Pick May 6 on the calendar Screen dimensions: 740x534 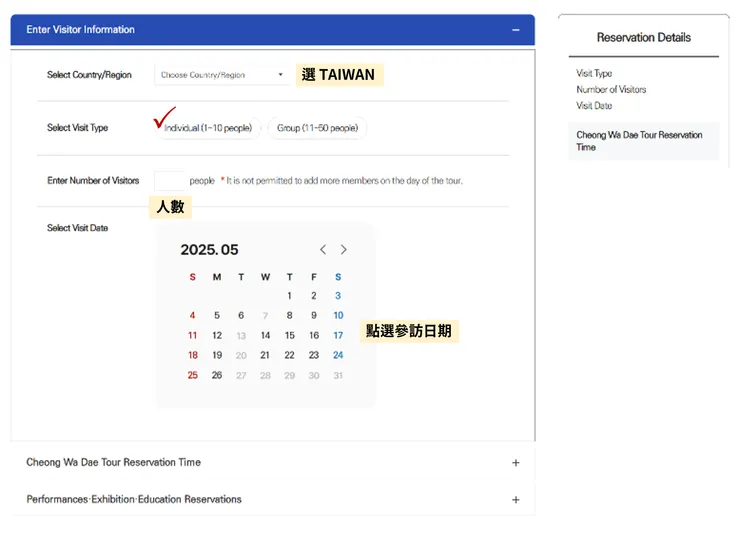[241, 316]
